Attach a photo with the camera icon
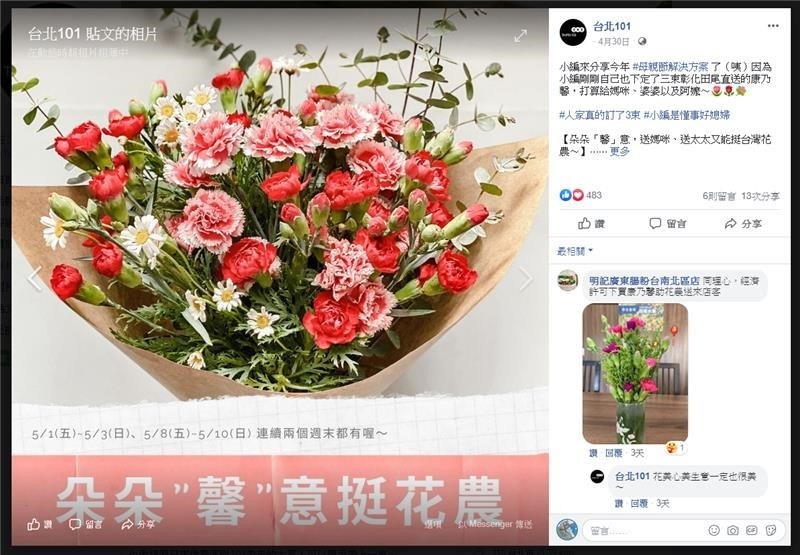This screenshot has width=800, height=555. coord(733,531)
